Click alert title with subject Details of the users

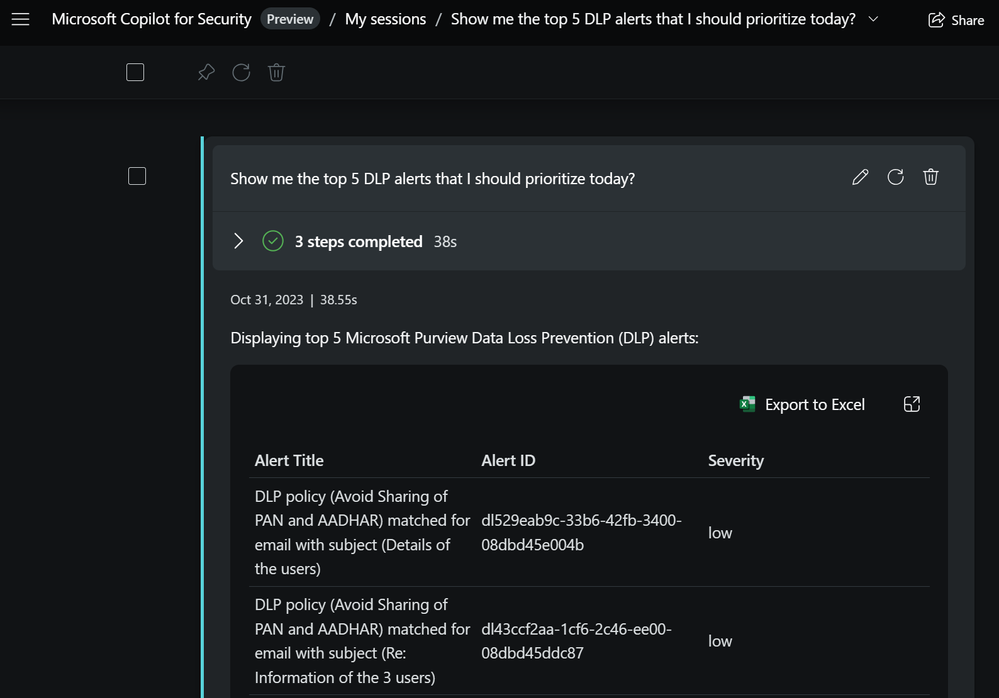tap(362, 532)
